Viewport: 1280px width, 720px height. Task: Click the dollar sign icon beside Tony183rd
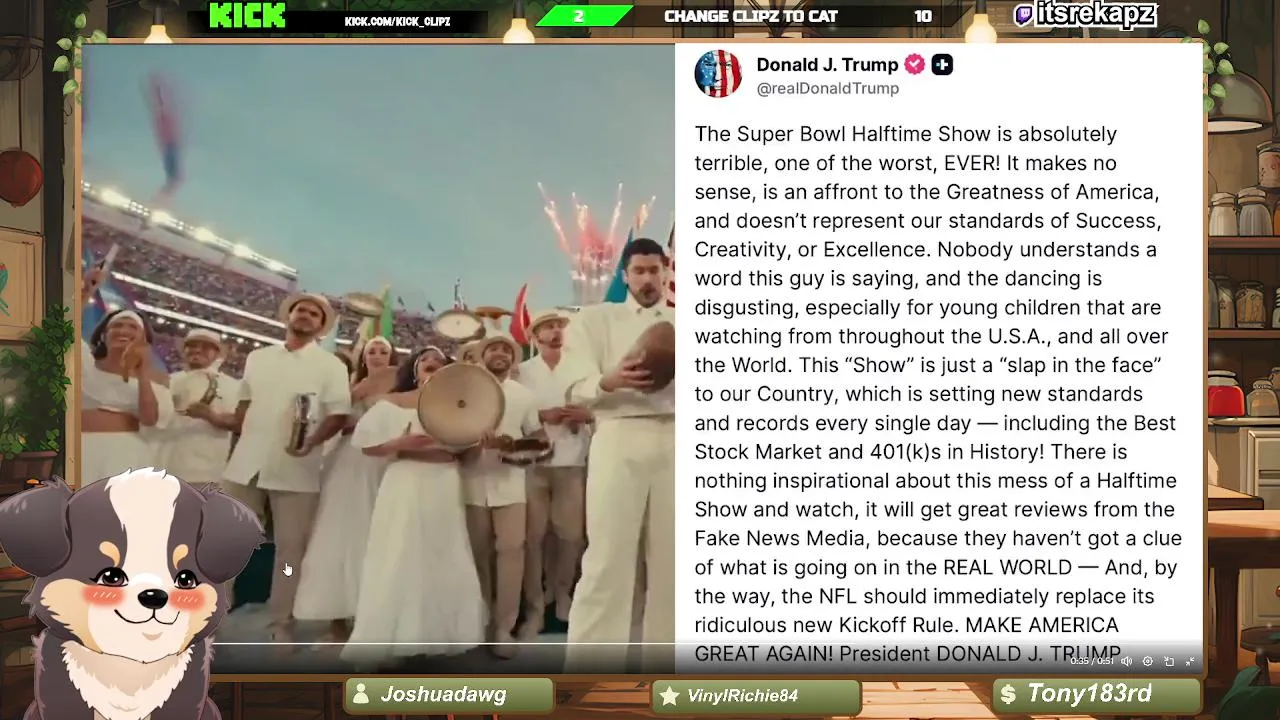tap(1008, 694)
